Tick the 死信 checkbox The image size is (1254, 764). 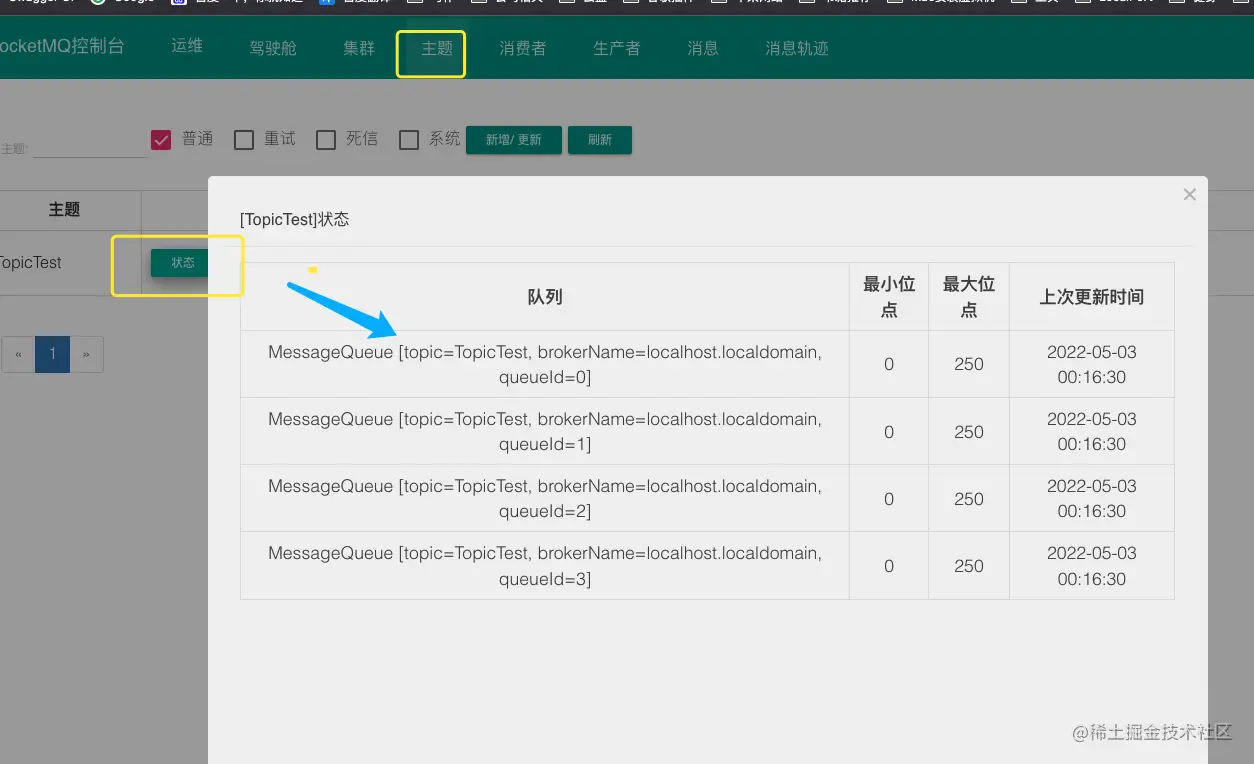pos(326,140)
